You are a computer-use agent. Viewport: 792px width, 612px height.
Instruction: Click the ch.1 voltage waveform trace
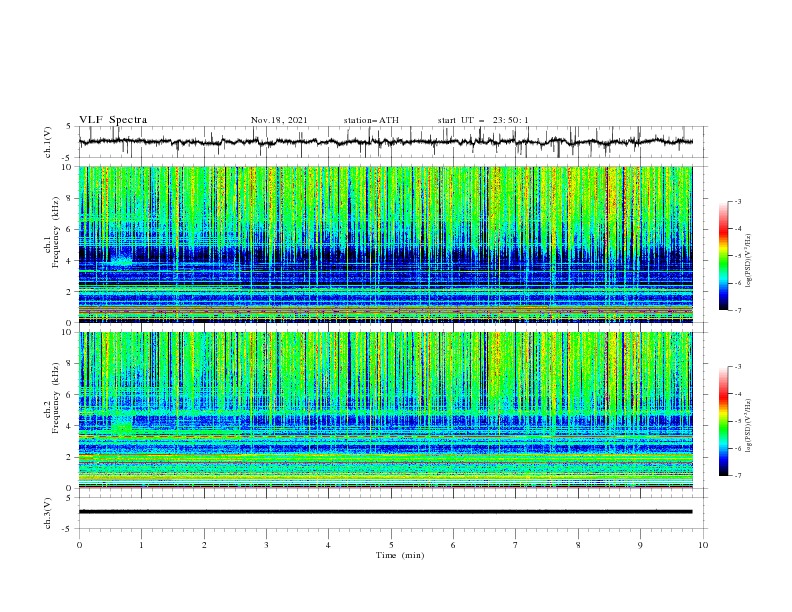[x=385, y=142]
